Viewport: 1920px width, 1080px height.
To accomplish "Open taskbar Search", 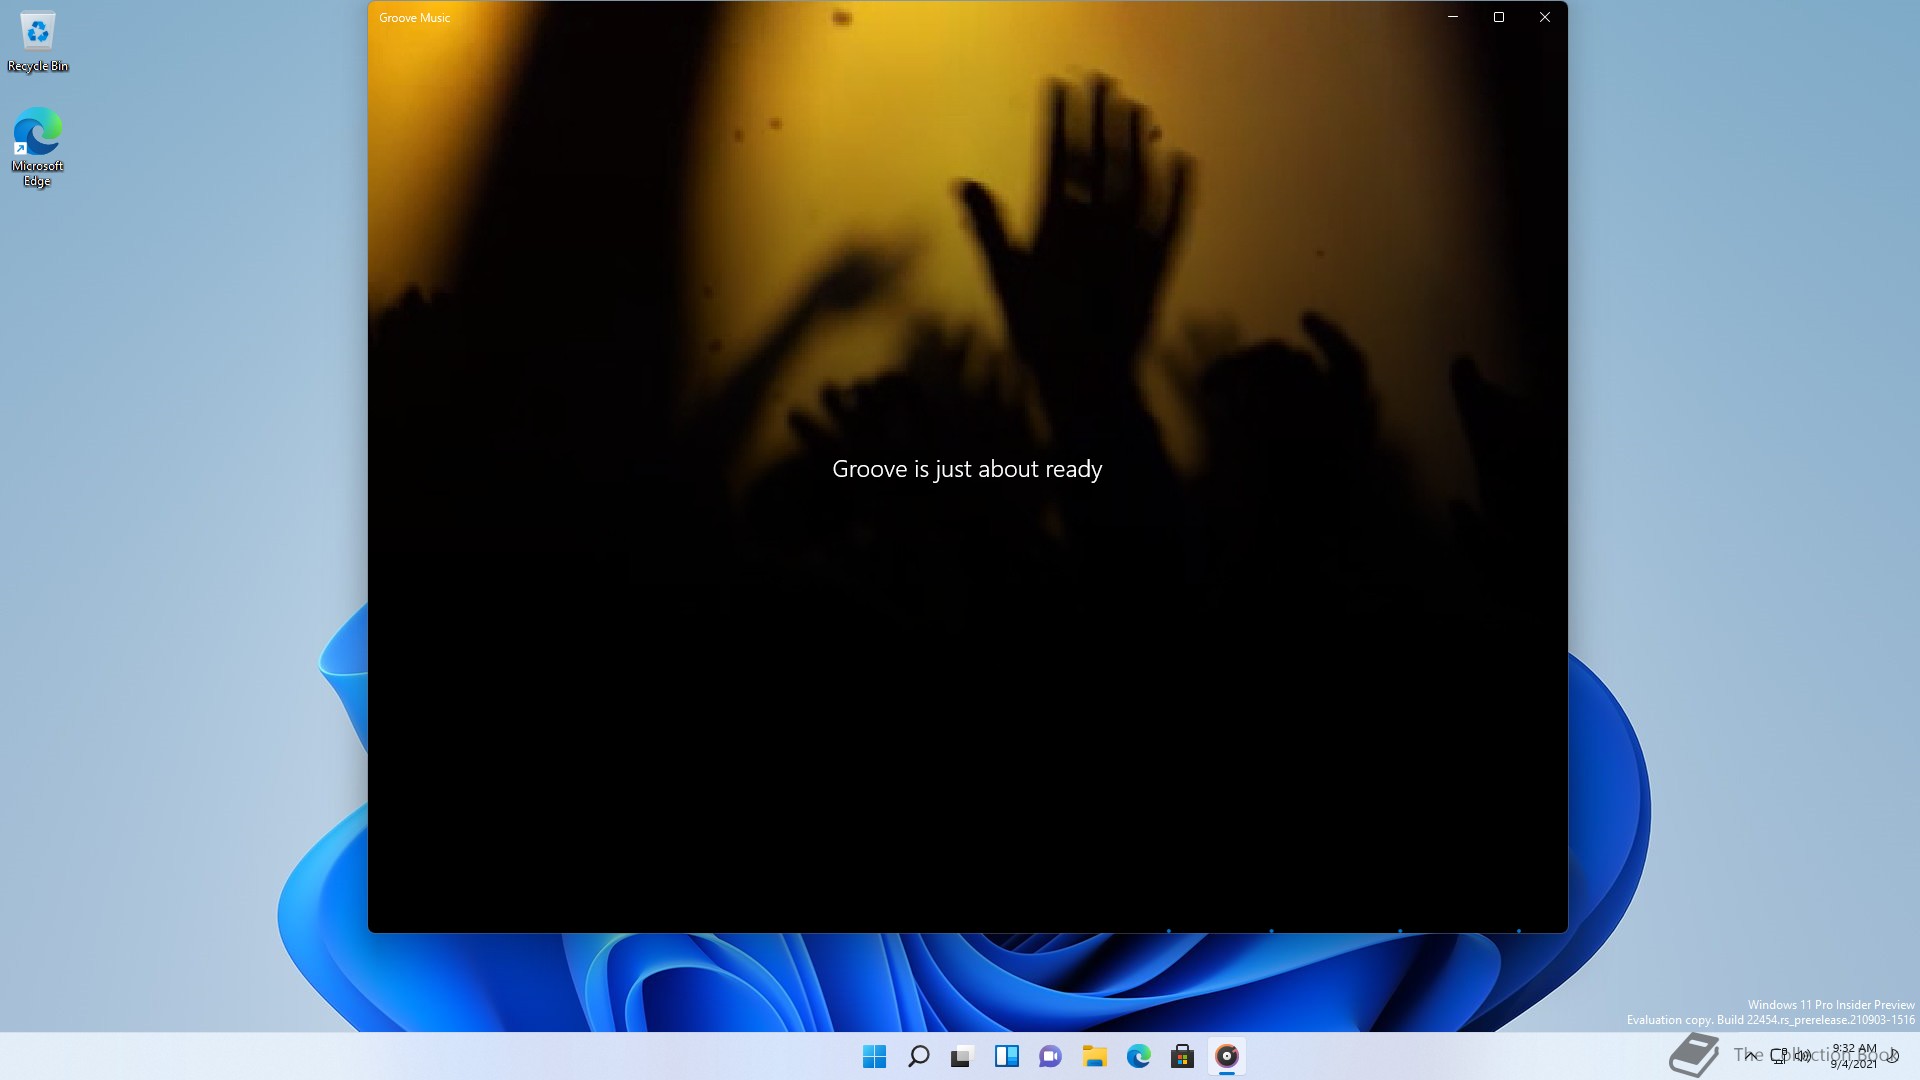I will [918, 1056].
